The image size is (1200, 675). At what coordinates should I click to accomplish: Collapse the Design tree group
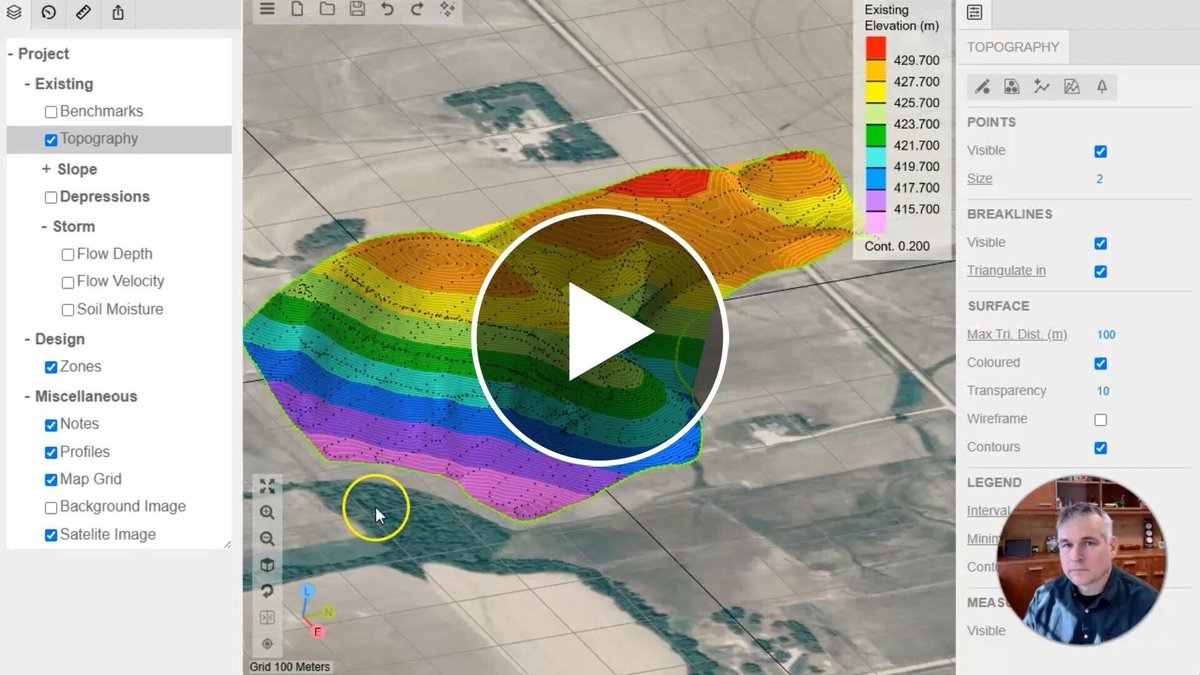pos(28,339)
